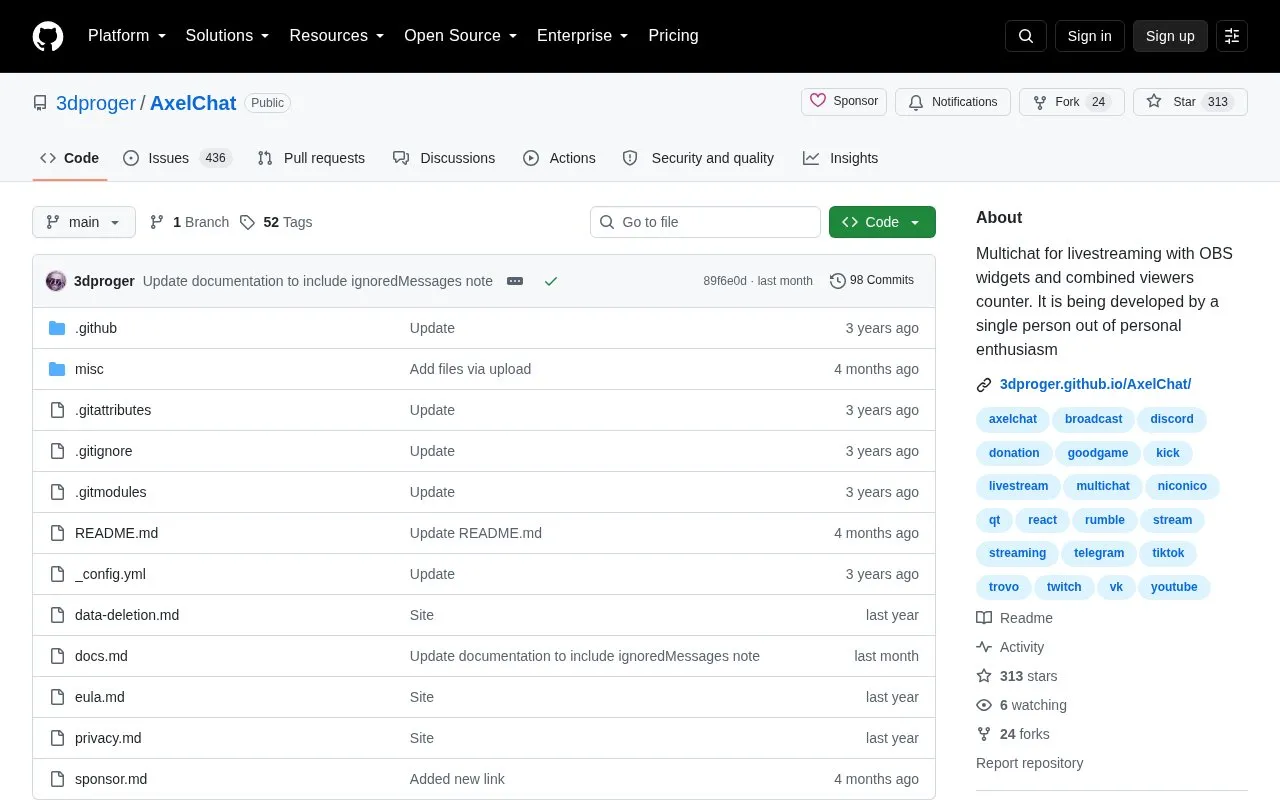The image size is (1280, 800).
Task: Click the misc folder icon
Action: 57,369
